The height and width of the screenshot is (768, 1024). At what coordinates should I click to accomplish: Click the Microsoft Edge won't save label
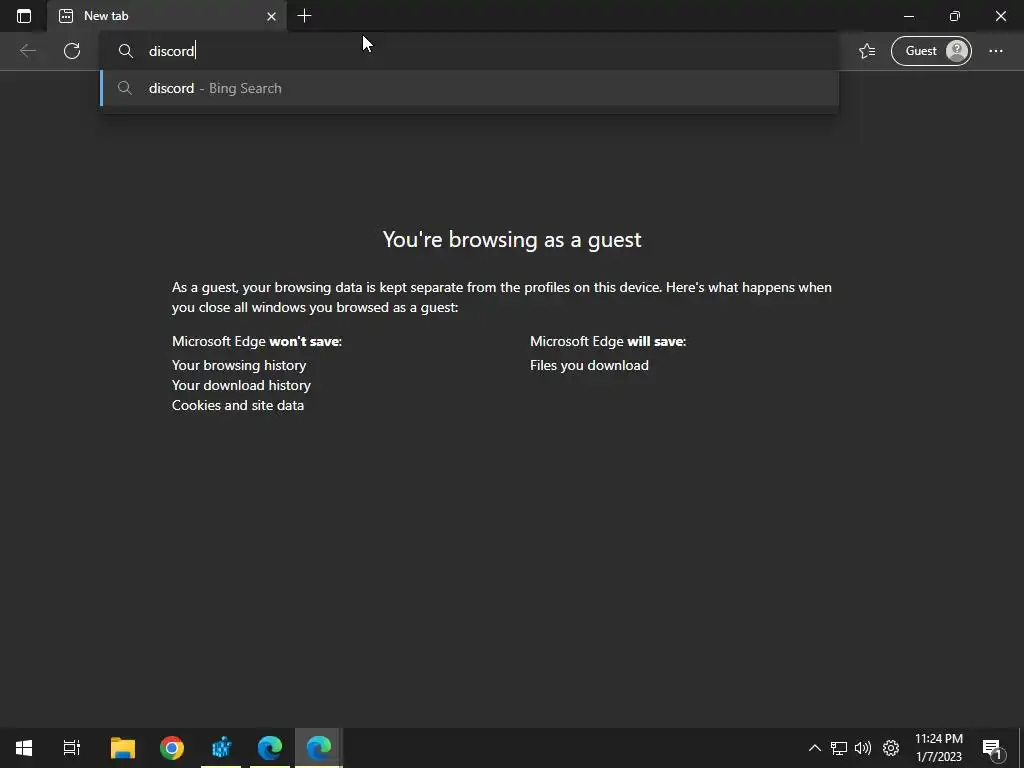[x=257, y=342]
